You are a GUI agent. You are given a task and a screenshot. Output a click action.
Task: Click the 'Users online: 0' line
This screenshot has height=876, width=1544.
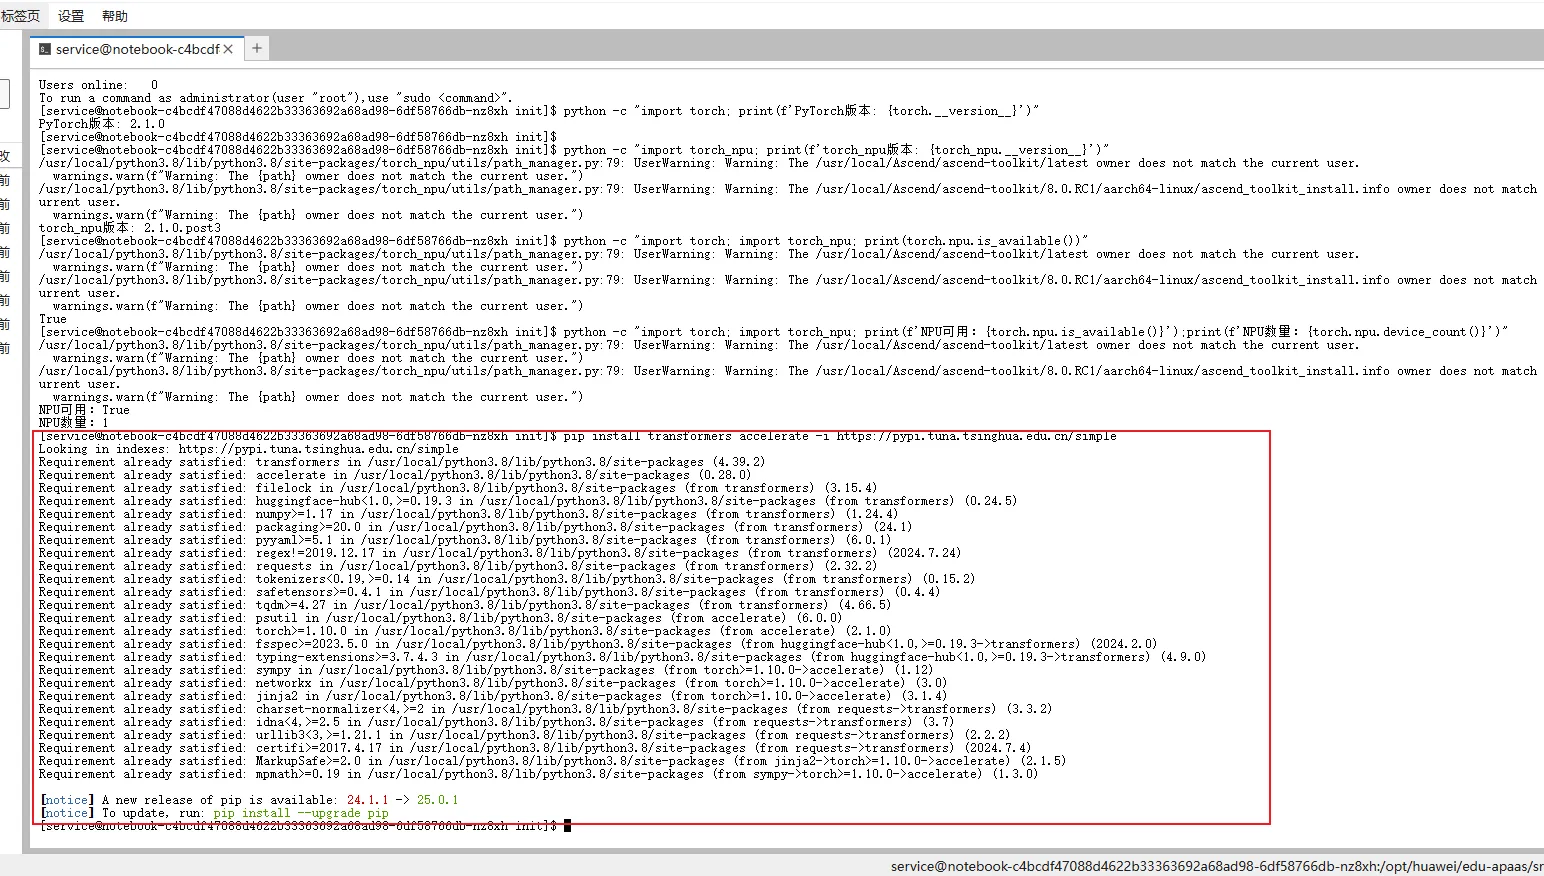[x=99, y=85]
